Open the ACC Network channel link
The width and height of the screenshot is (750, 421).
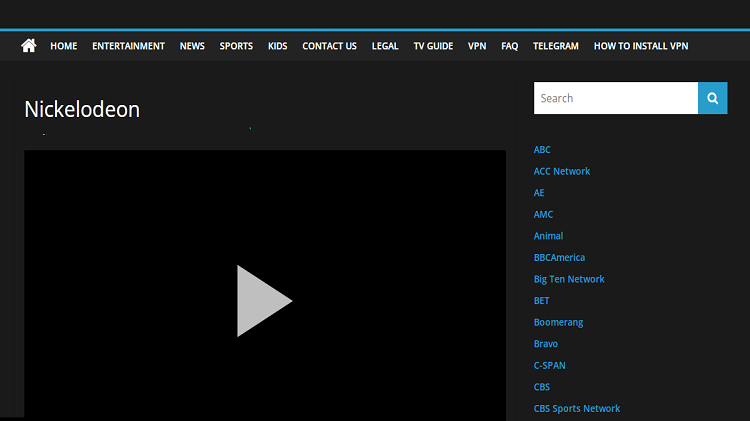[562, 171]
